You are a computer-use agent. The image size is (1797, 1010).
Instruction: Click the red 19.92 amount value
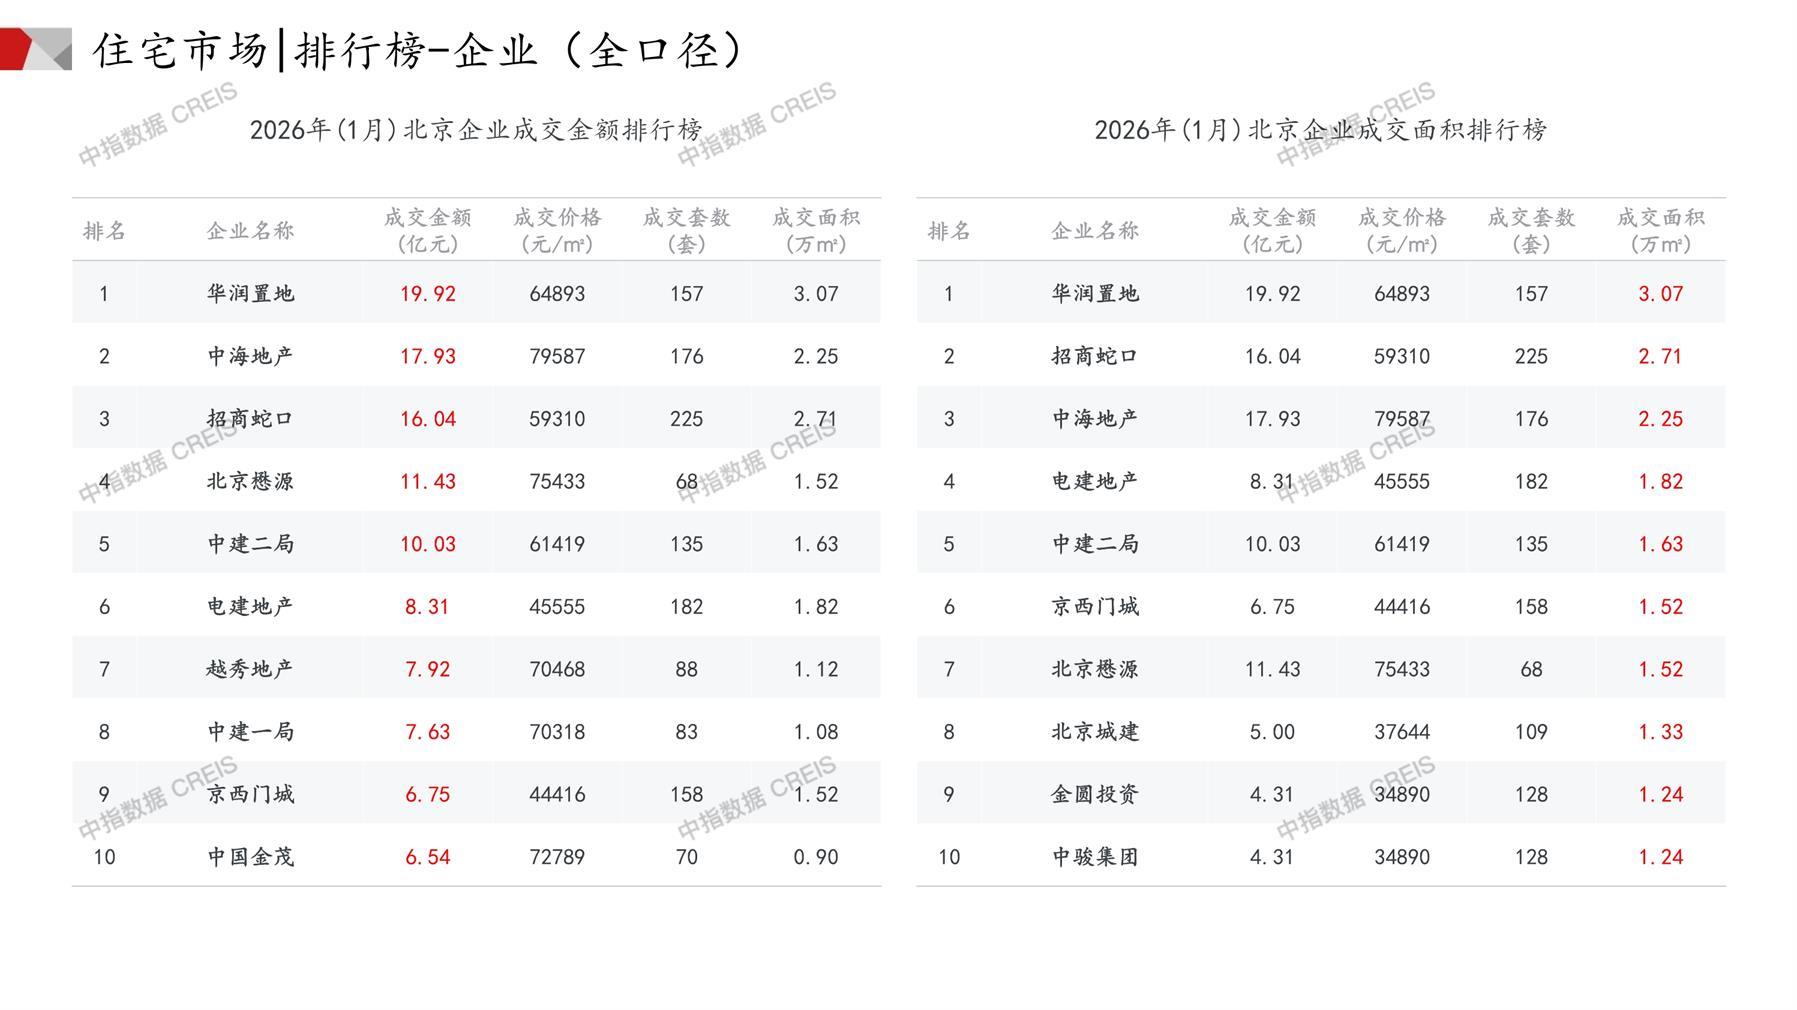pyautogui.click(x=427, y=294)
